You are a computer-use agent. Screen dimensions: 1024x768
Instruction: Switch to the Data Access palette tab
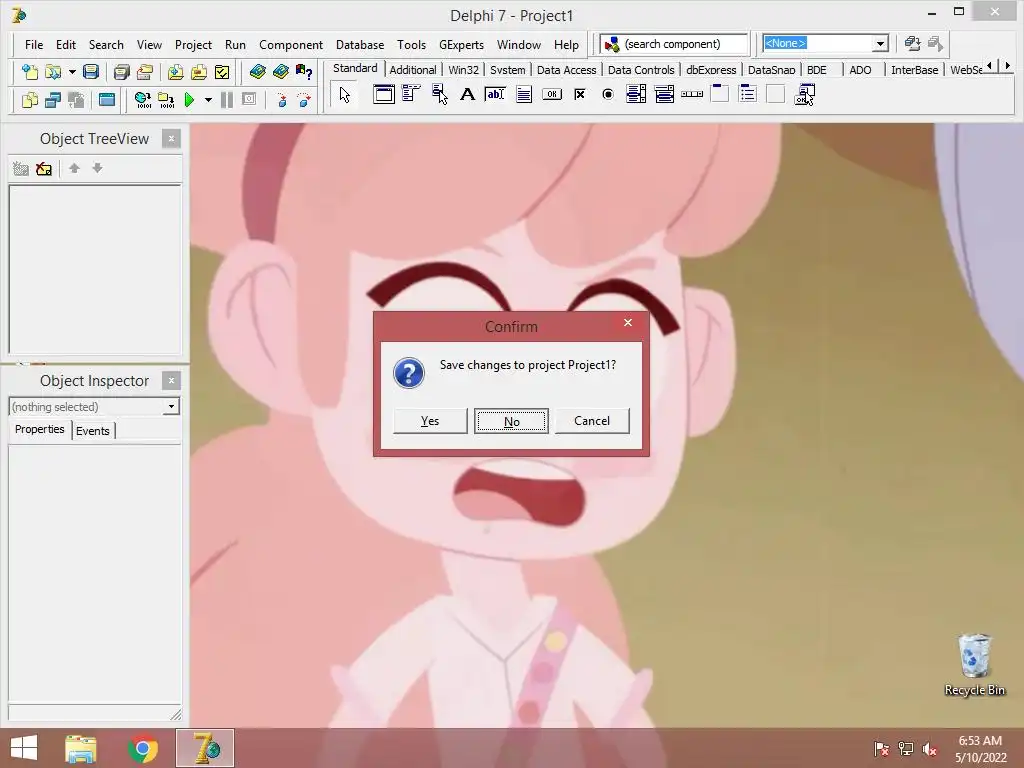[566, 70]
